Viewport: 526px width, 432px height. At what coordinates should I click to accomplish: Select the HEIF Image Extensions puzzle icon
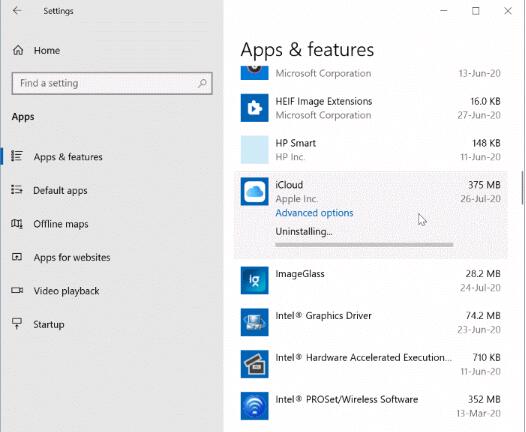point(254,108)
